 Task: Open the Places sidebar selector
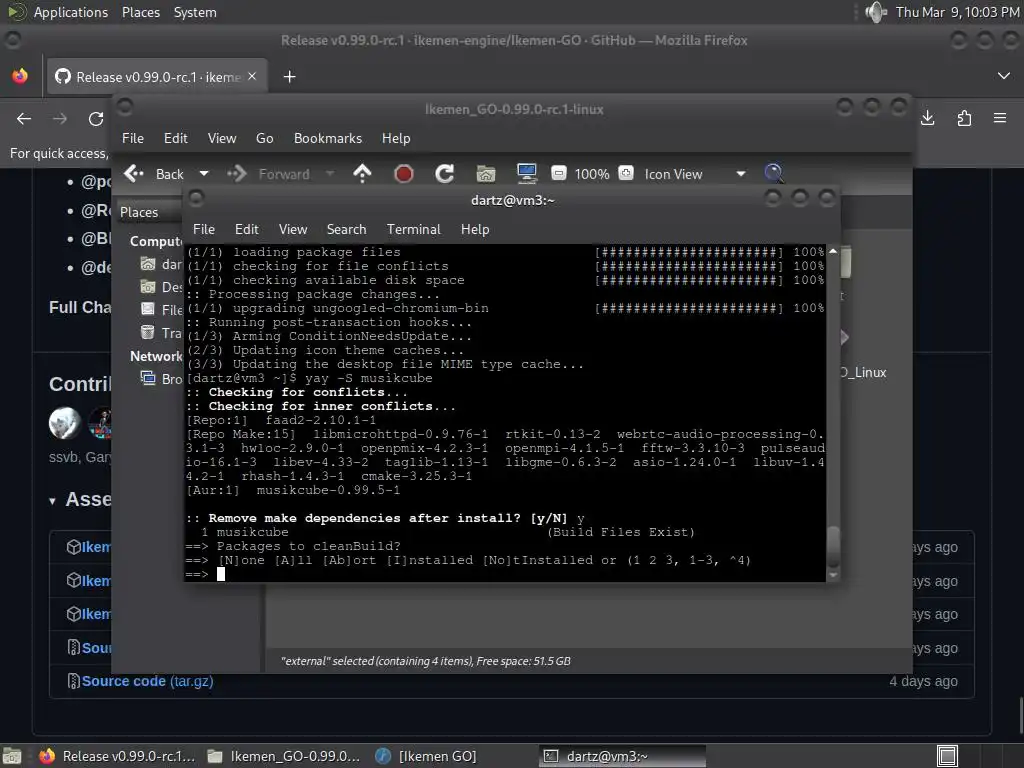pyautogui.click(x=150, y=212)
